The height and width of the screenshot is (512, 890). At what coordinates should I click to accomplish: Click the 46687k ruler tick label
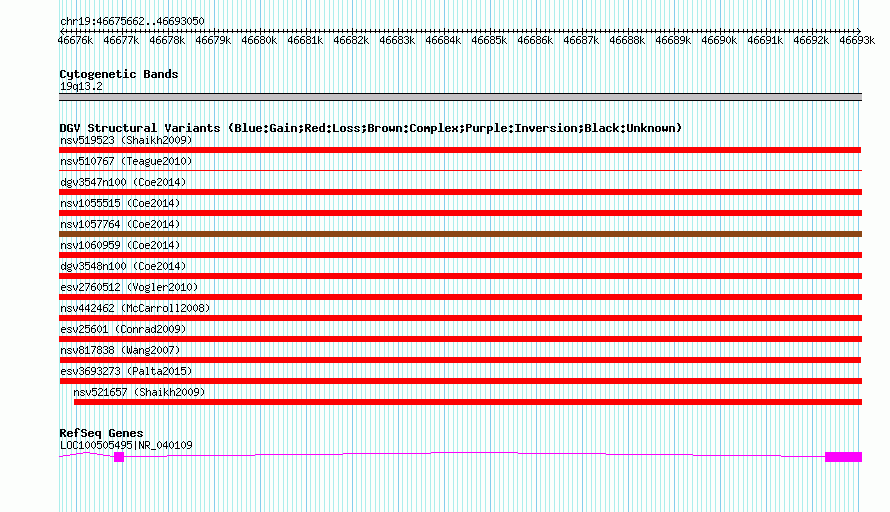click(x=581, y=41)
